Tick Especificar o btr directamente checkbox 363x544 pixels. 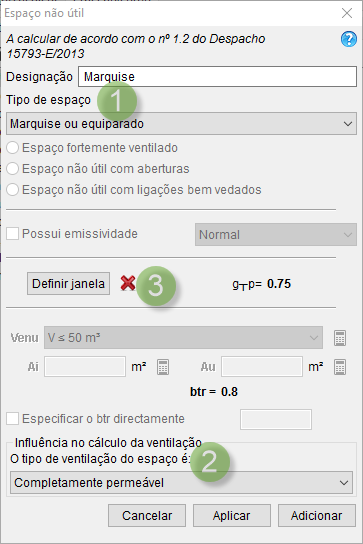tap(12, 419)
